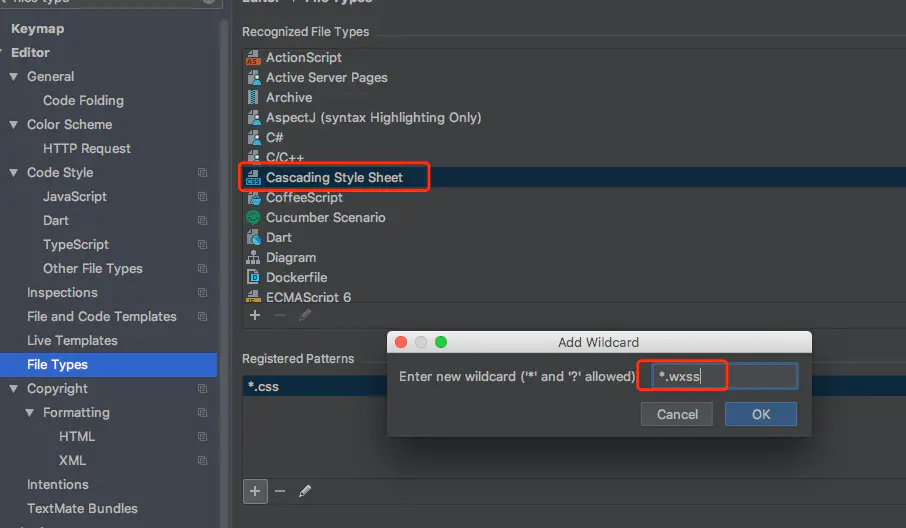Click the Dockerfile file type icon
The height and width of the screenshot is (528, 906).
[x=253, y=278]
